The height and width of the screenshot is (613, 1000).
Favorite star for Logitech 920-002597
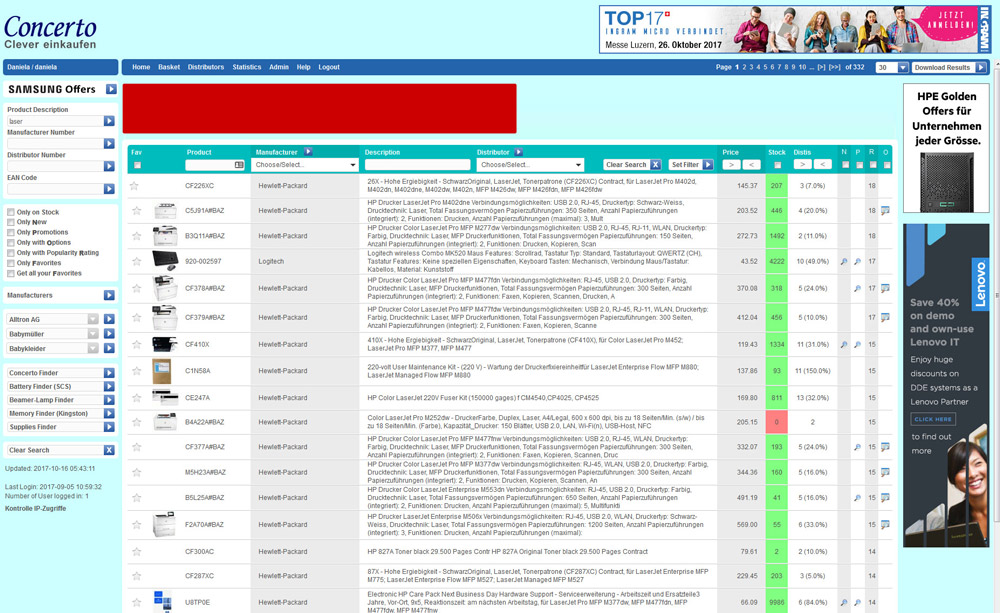pos(136,262)
